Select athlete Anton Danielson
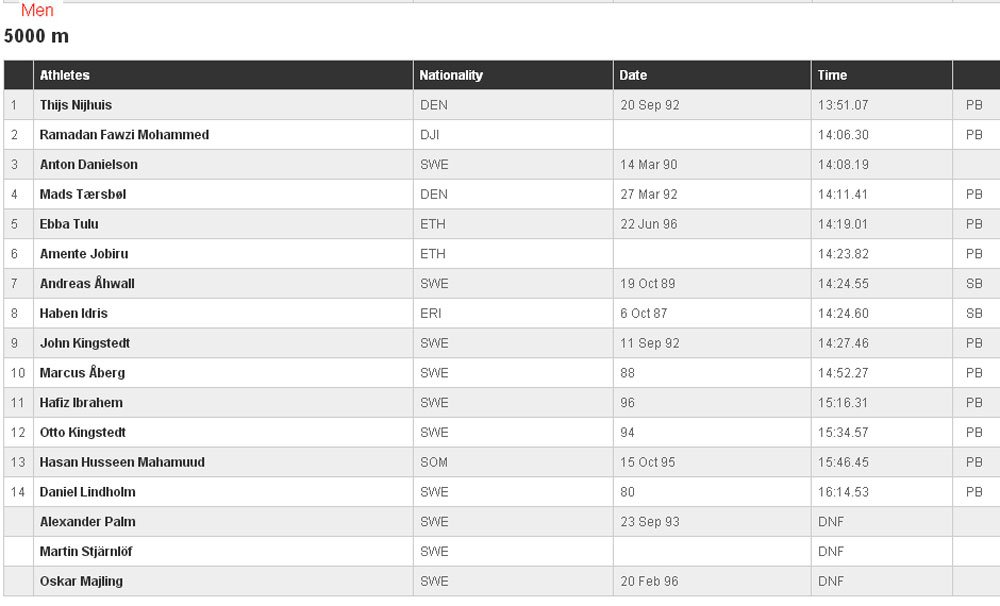This screenshot has width=1000, height=606. (89, 165)
